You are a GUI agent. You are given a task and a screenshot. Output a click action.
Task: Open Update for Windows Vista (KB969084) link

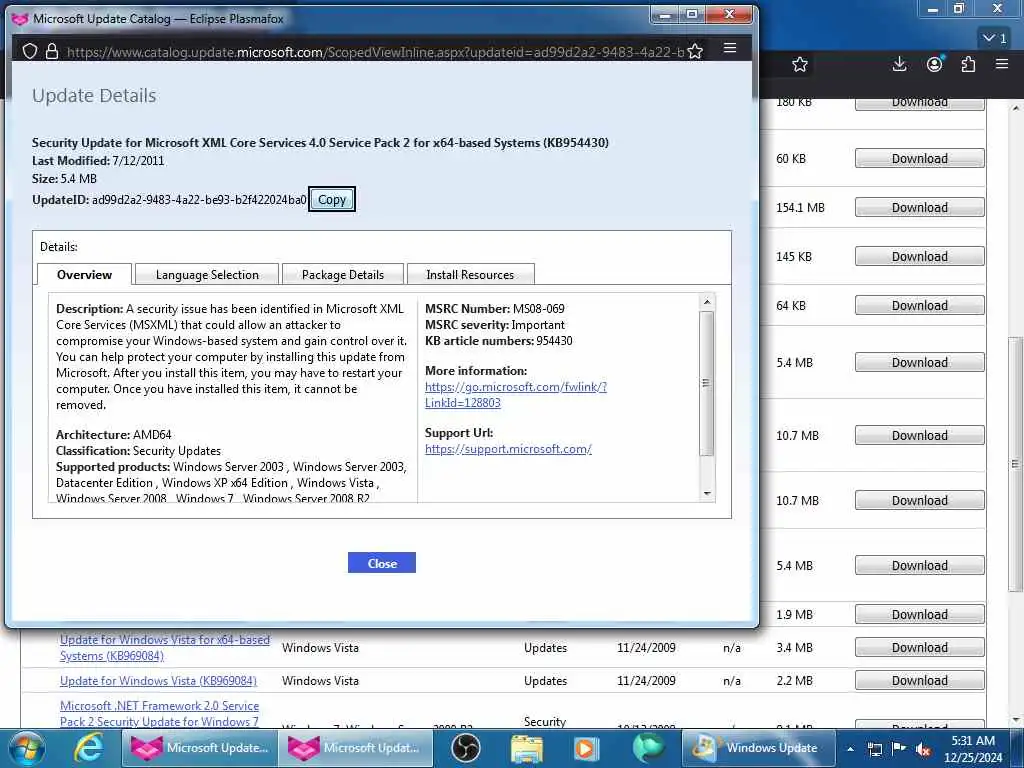(x=158, y=680)
